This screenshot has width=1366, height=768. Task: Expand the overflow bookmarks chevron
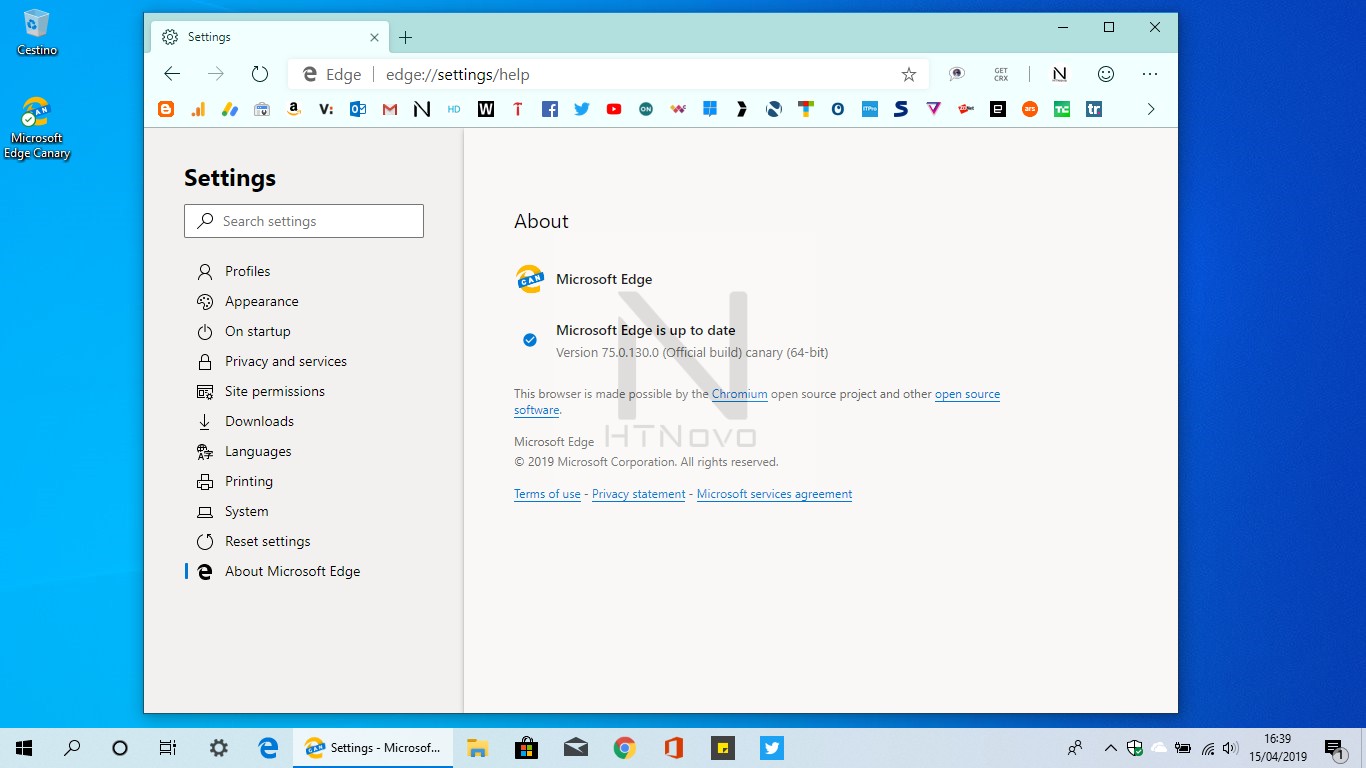(1151, 109)
